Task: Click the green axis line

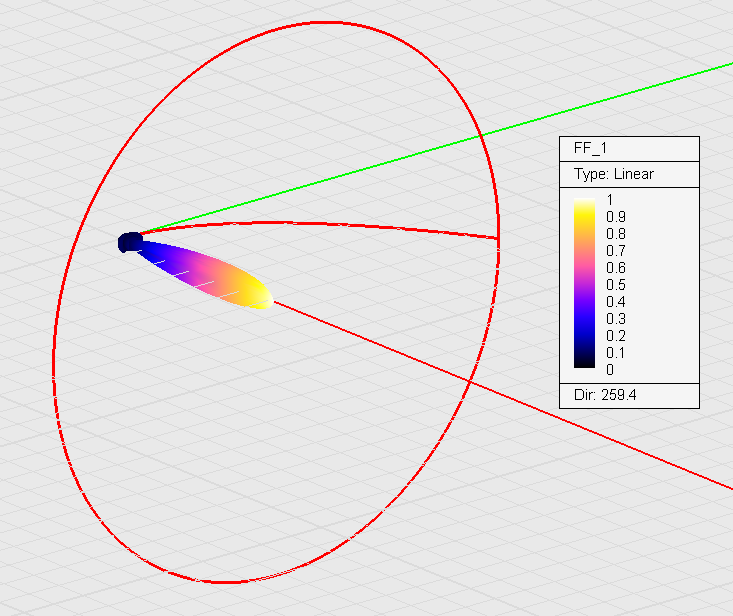Action: 435,149
